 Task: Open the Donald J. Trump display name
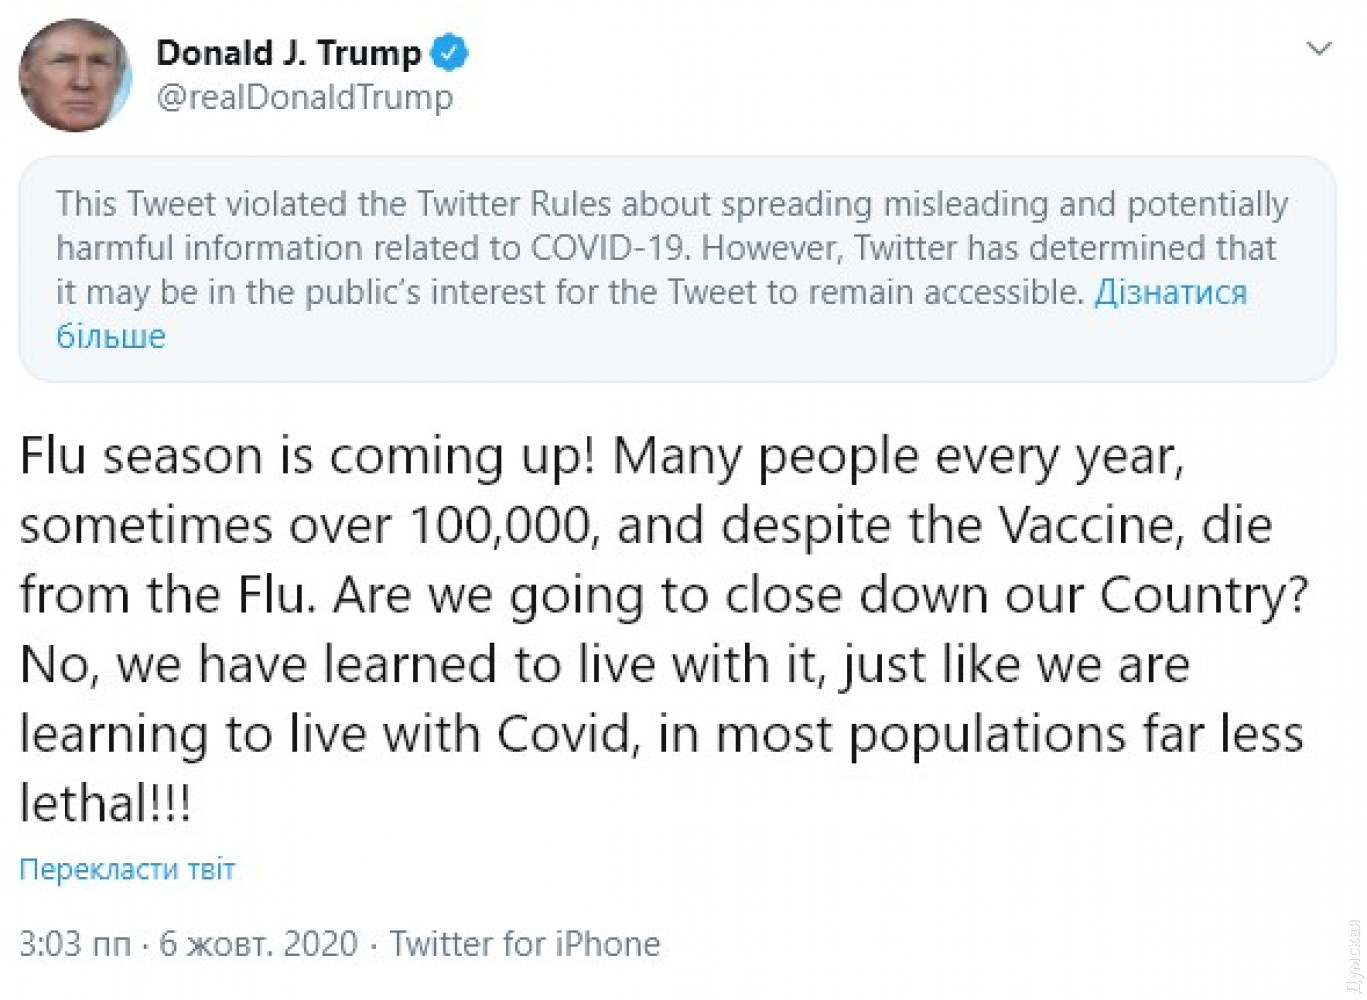[288, 53]
